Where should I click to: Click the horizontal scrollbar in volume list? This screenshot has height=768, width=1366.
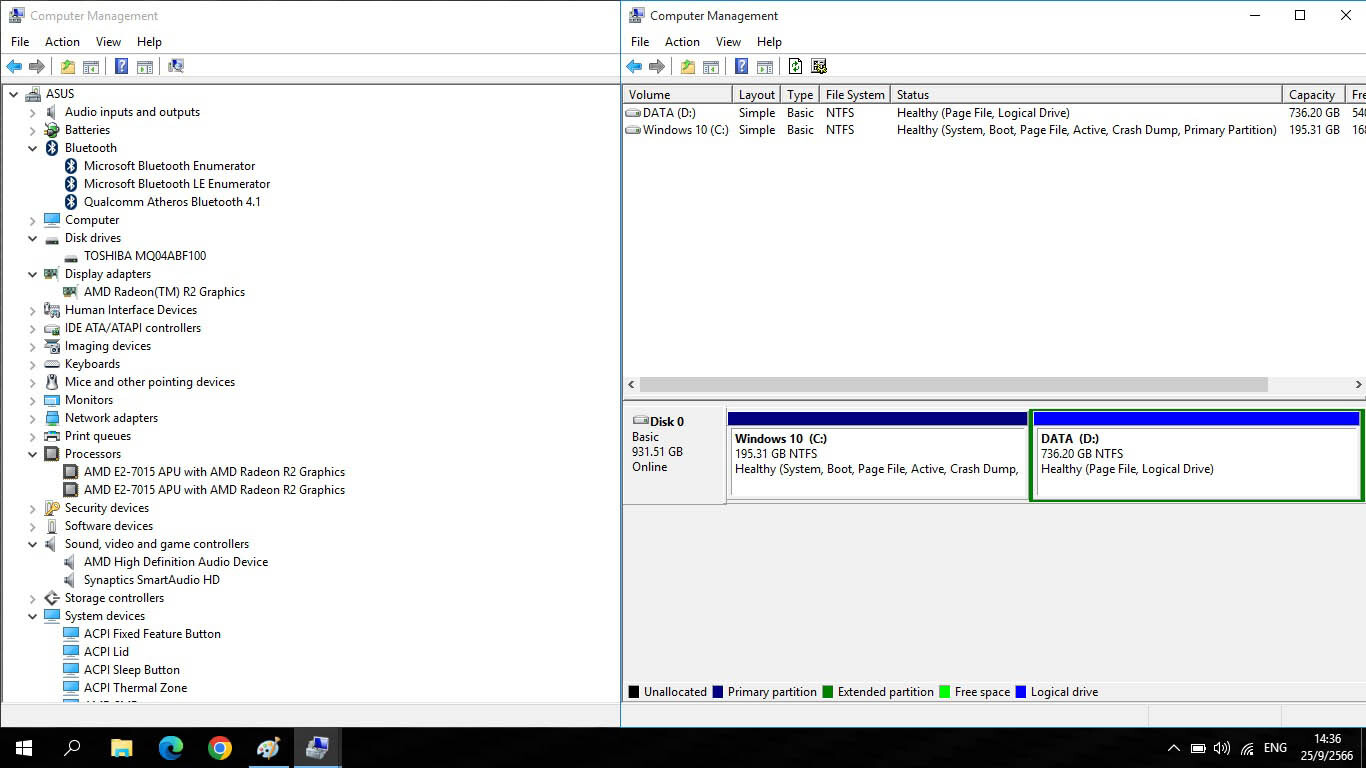[953, 385]
